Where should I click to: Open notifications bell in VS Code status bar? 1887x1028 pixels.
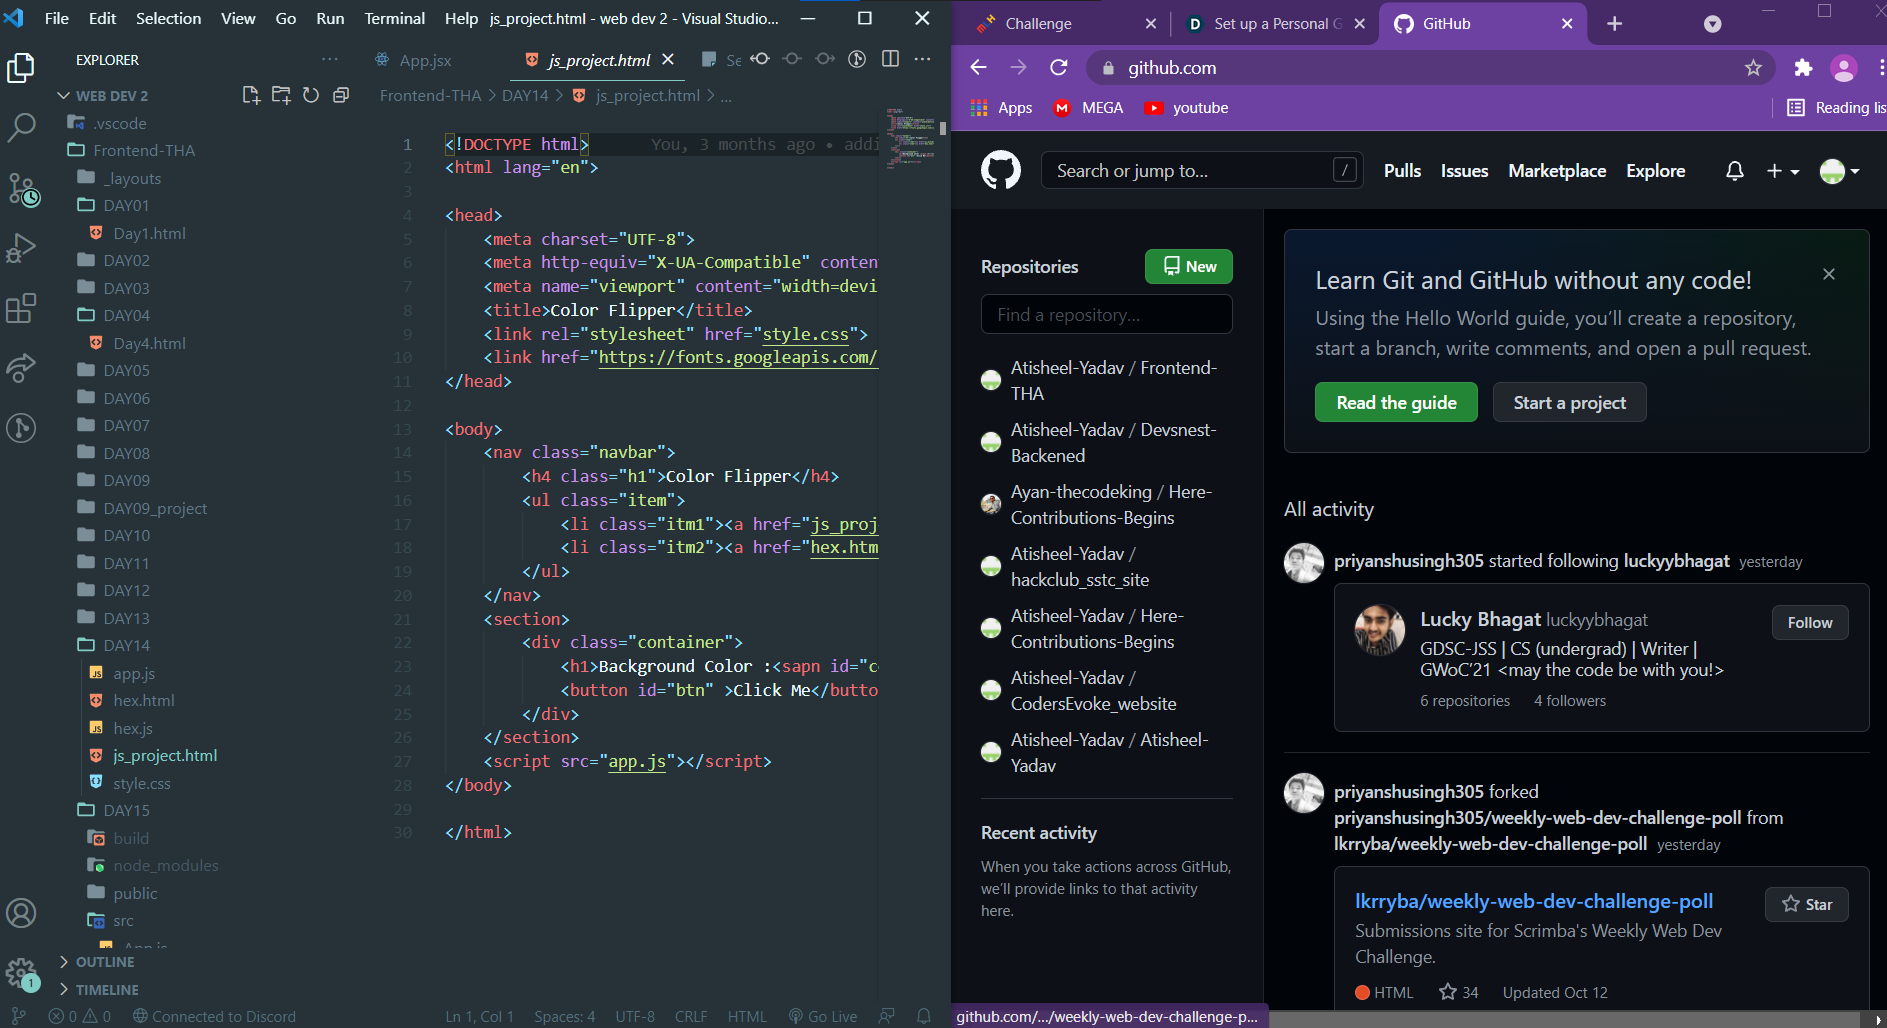point(924,1016)
